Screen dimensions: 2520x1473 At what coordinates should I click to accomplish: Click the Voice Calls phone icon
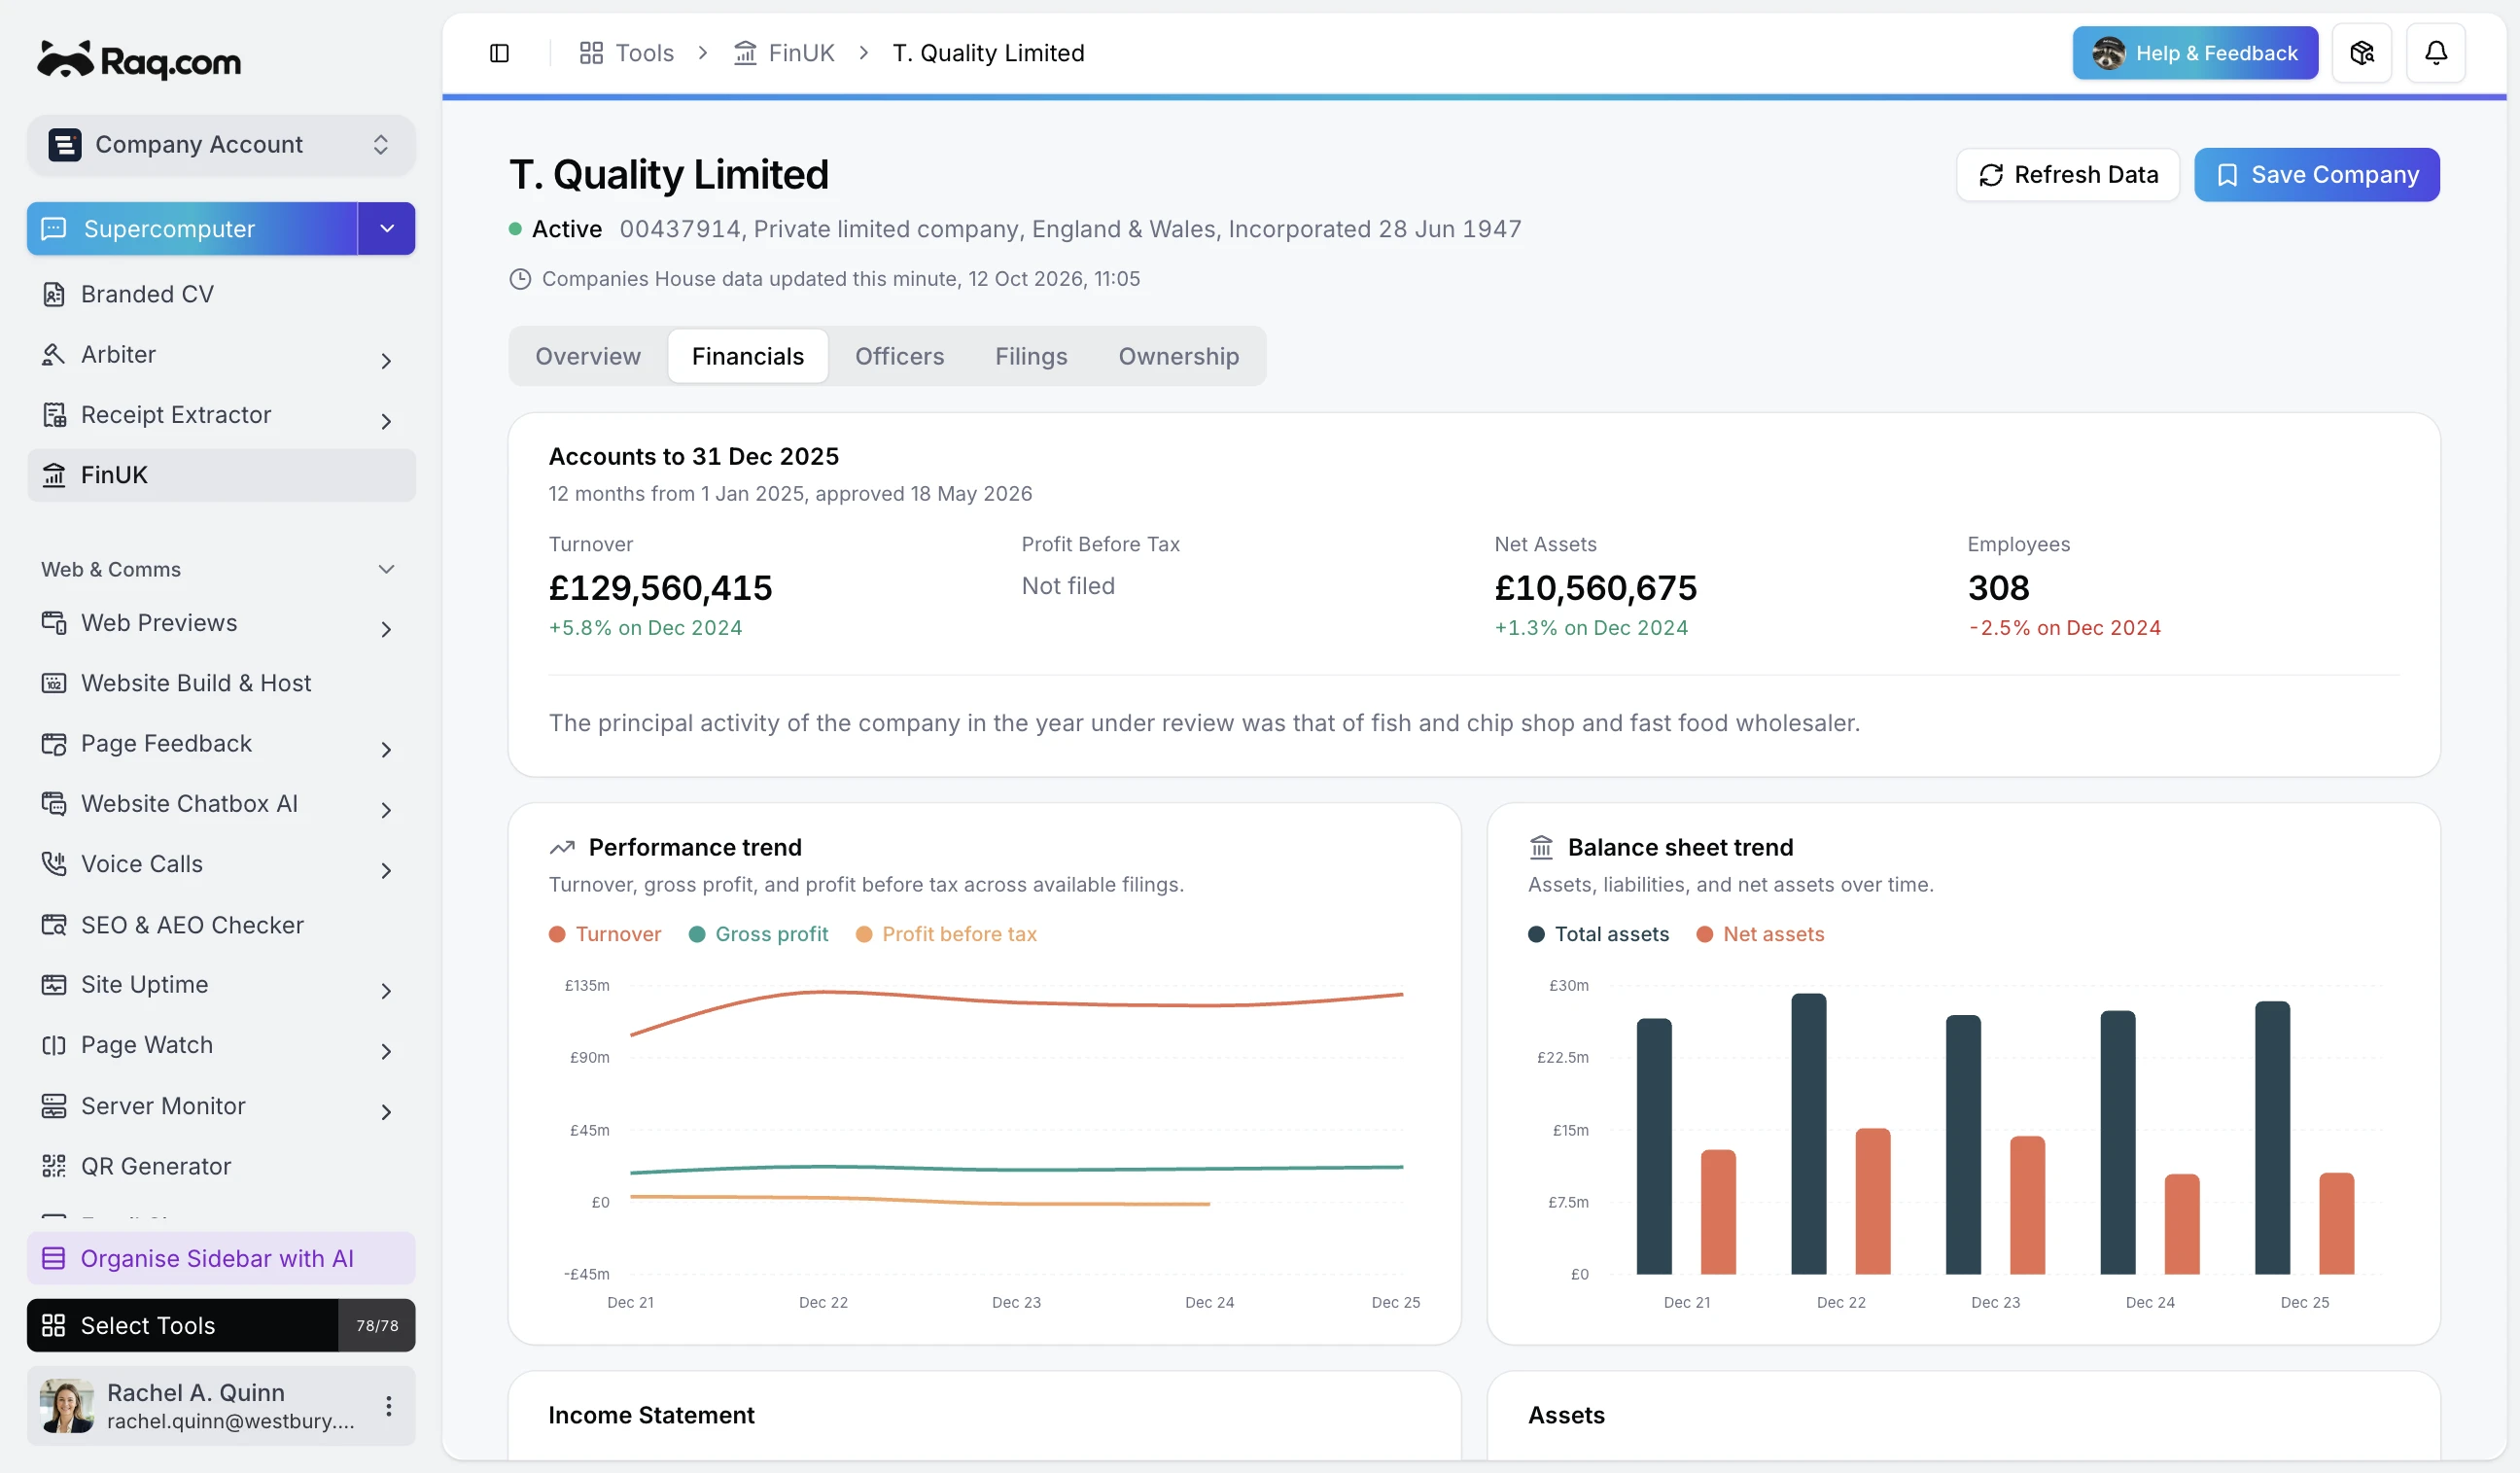click(x=54, y=864)
